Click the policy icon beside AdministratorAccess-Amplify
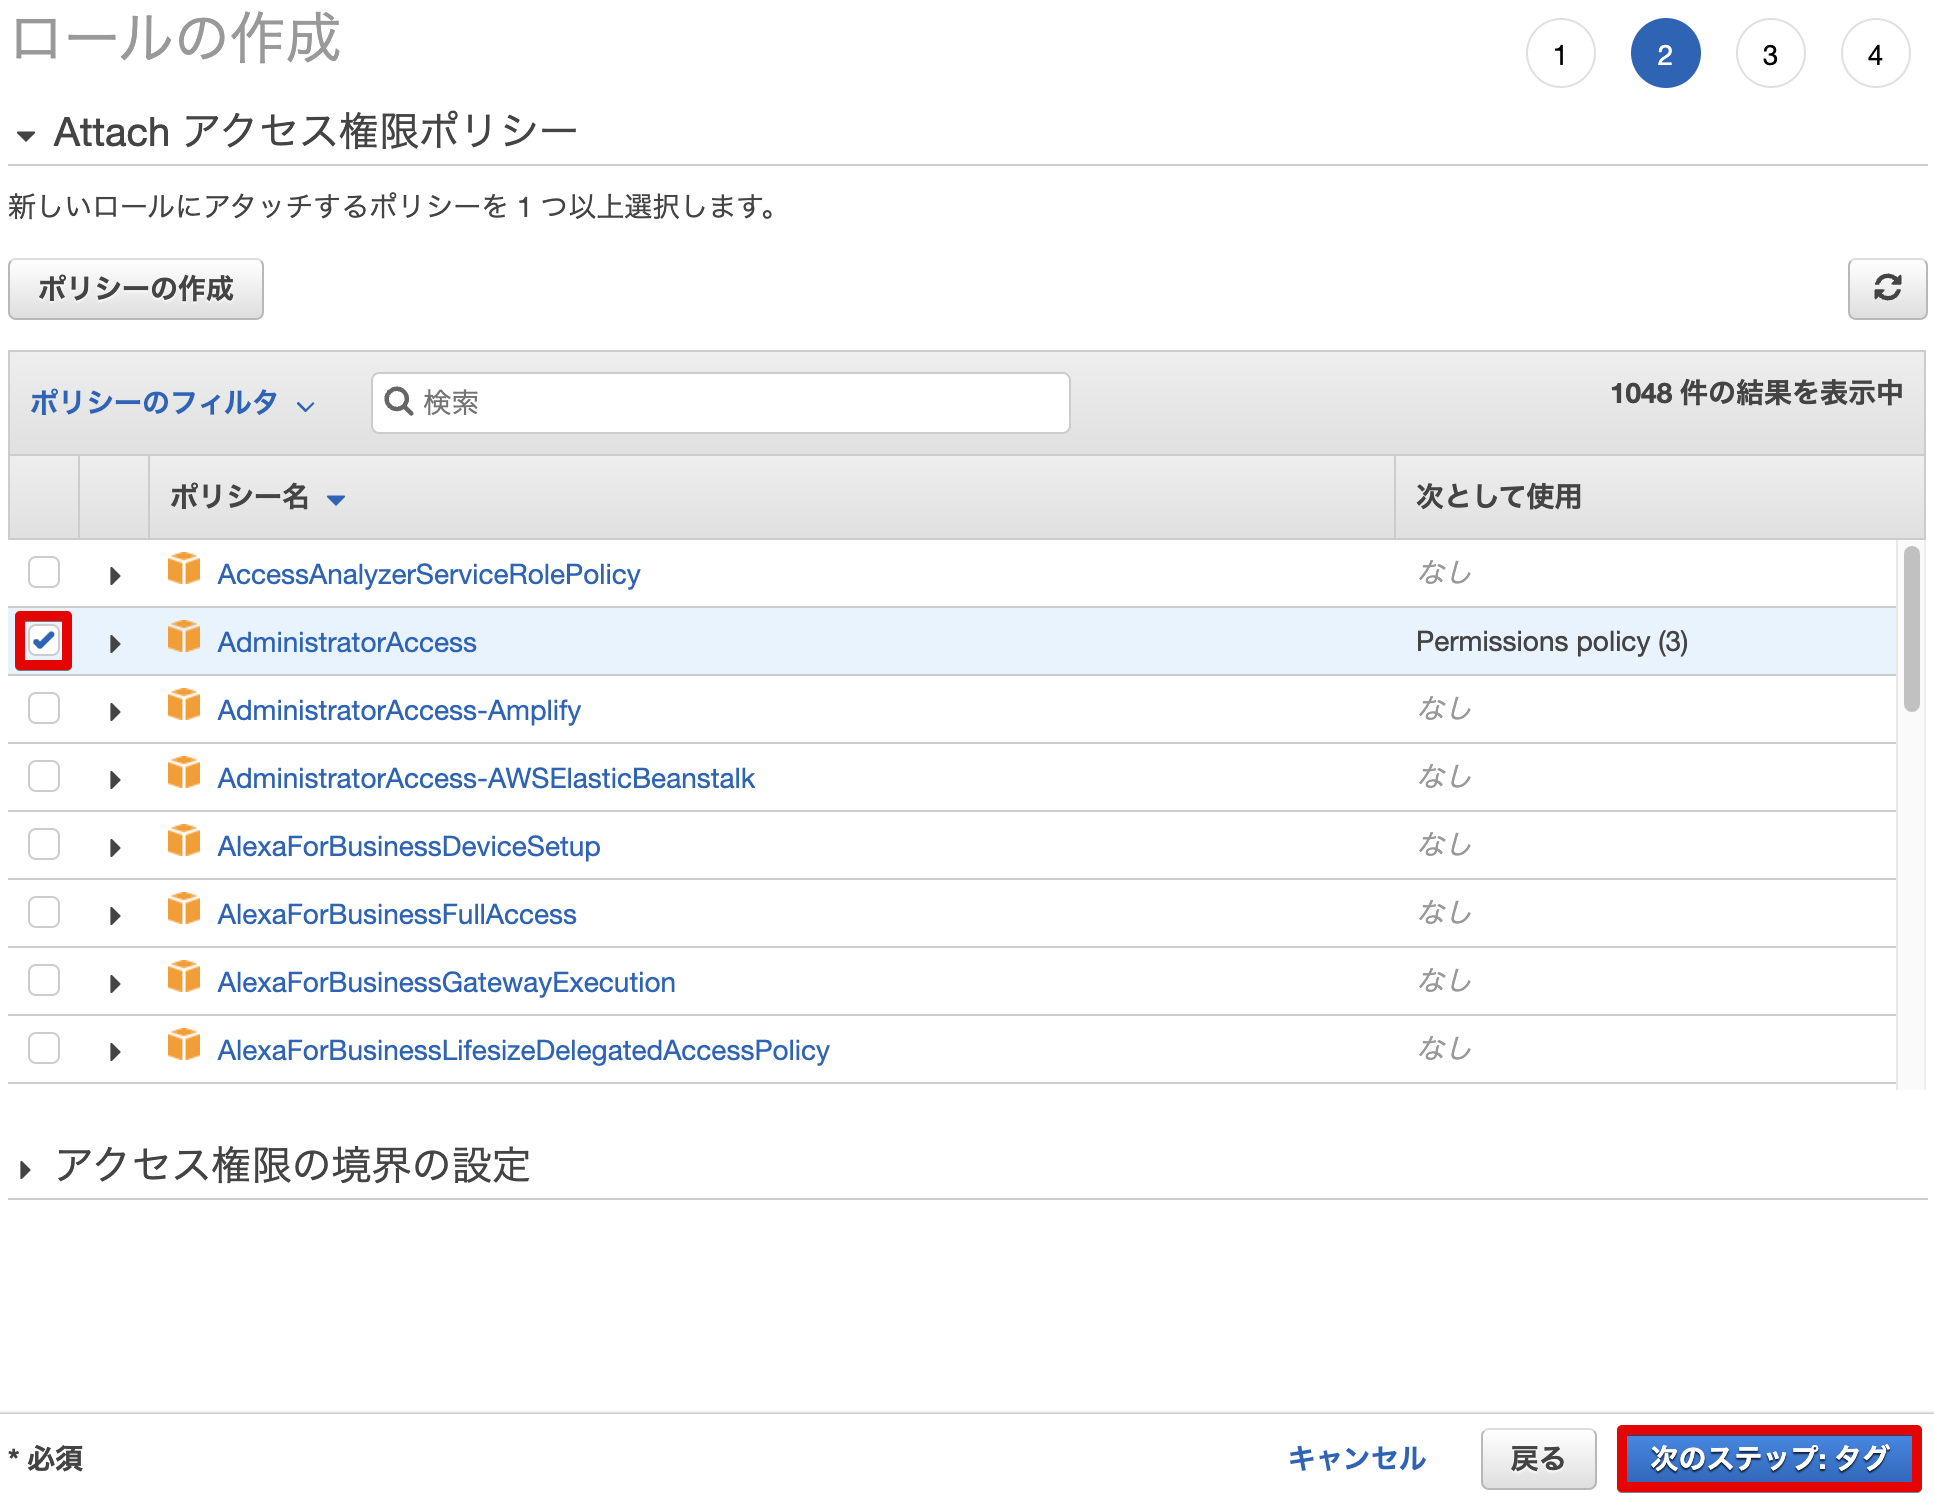This screenshot has width=1934, height=1496. (185, 707)
